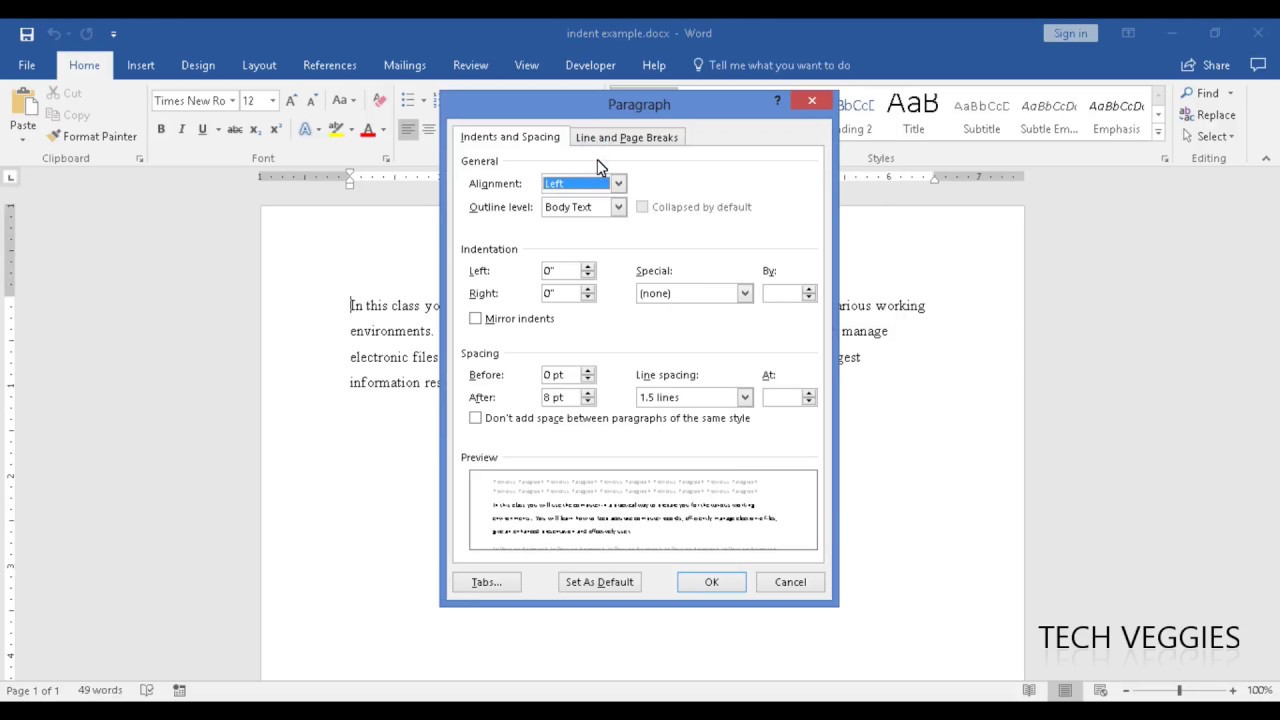Open Text Effects and Typography
This screenshot has height=720, width=1280.
[x=307, y=130]
